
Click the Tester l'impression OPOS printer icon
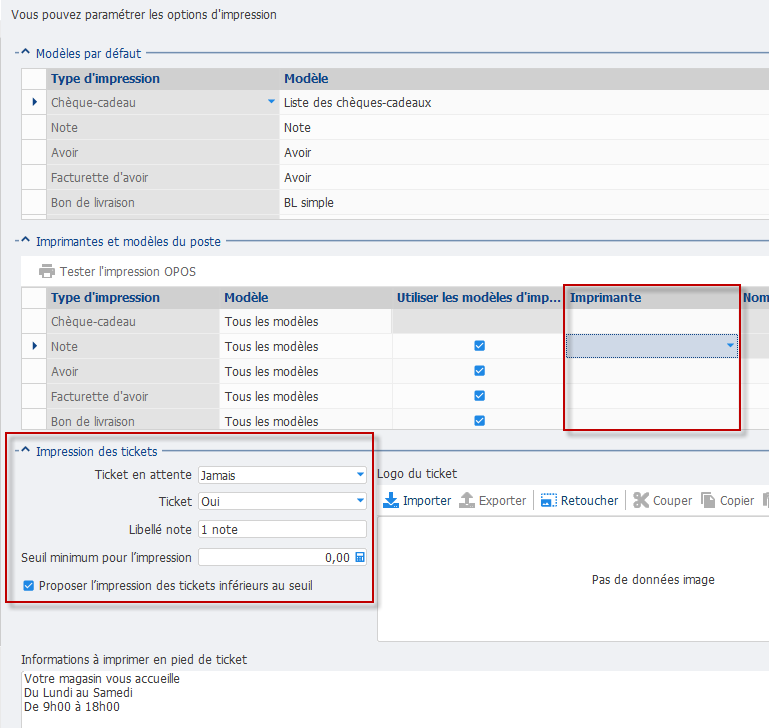47,271
